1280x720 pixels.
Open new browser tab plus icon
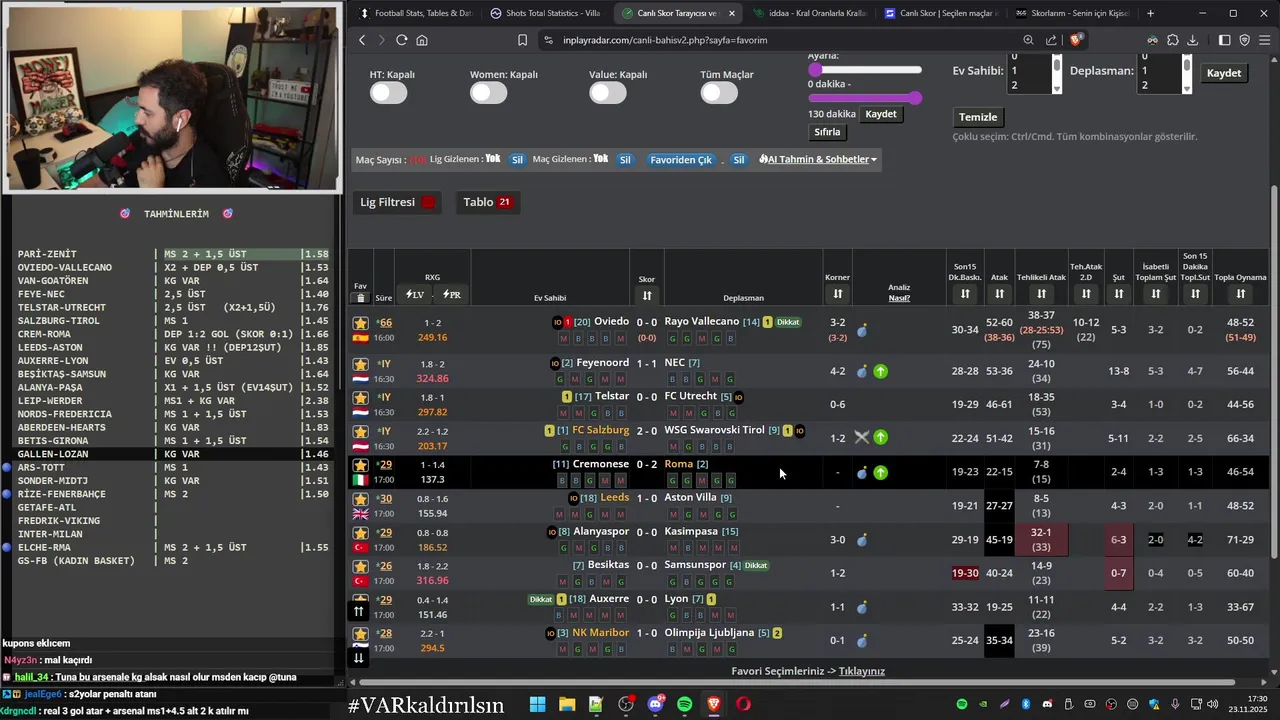coord(1150,13)
